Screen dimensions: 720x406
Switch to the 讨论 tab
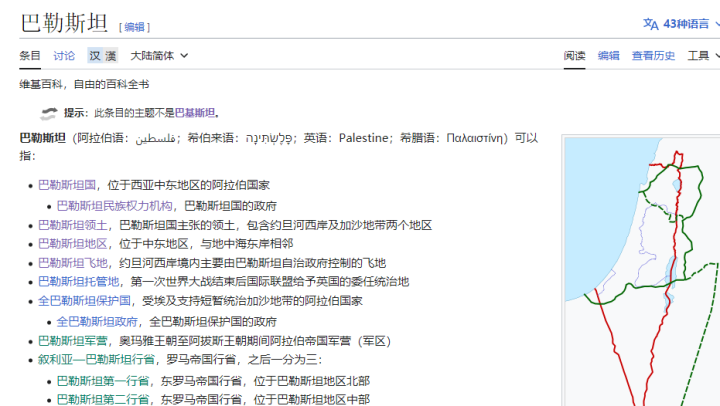[x=64, y=56]
